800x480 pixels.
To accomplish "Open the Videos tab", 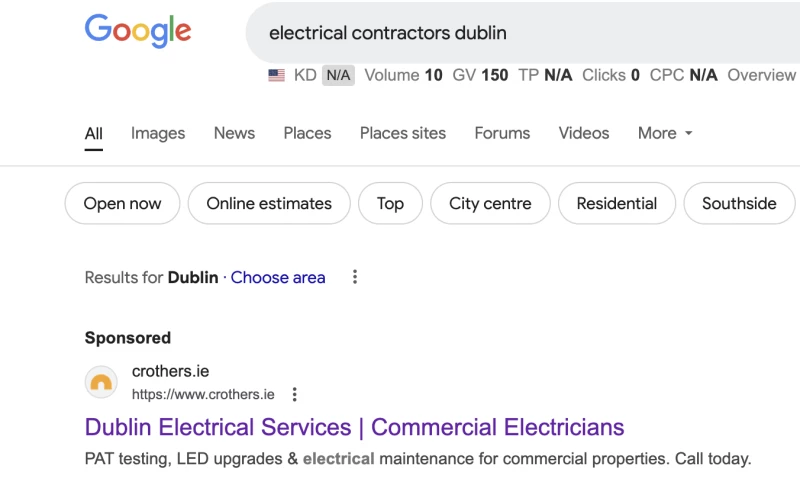I will click(584, 133).
